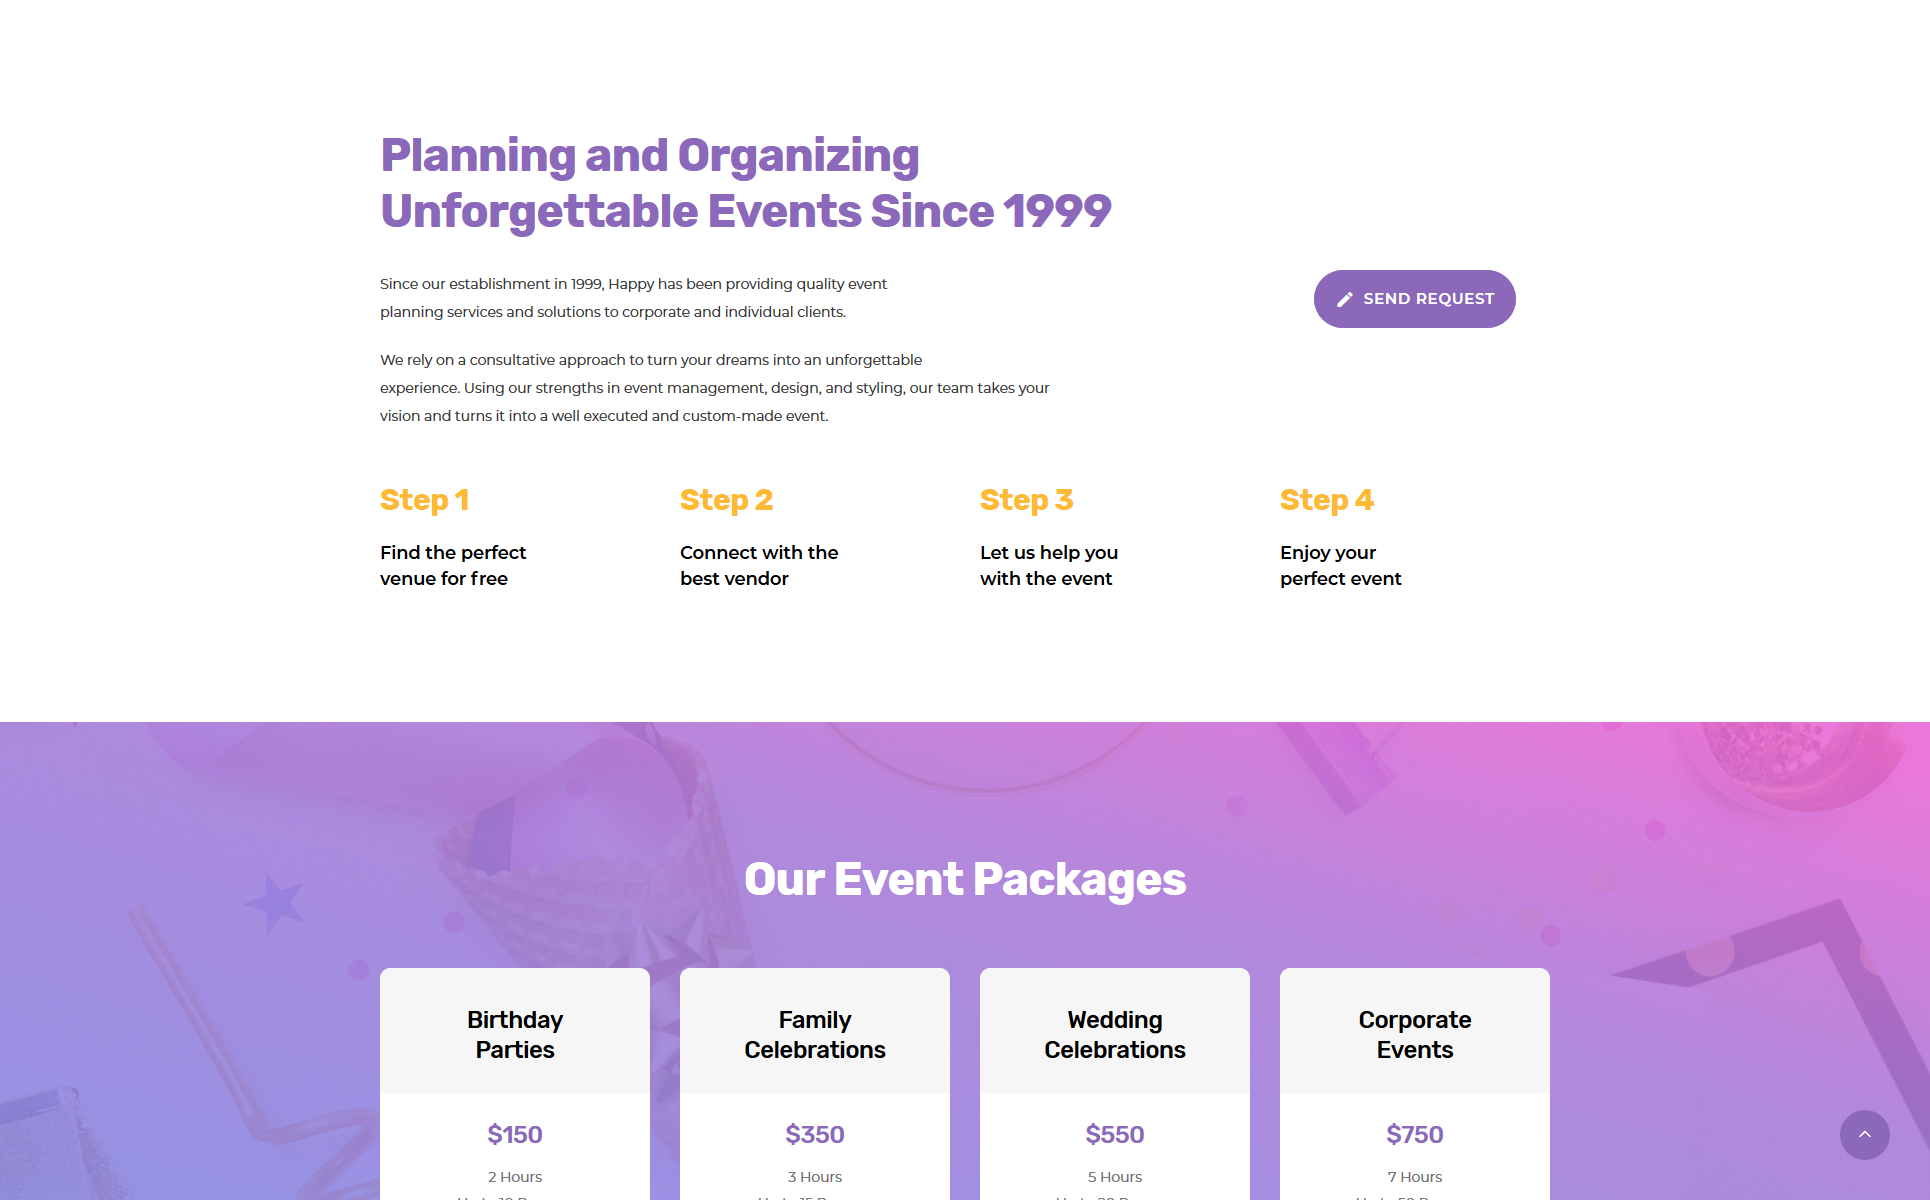Screen dimensions: 1930x1200
Task: Select the Family Celebrations package title
Action: click(815, 1034)
